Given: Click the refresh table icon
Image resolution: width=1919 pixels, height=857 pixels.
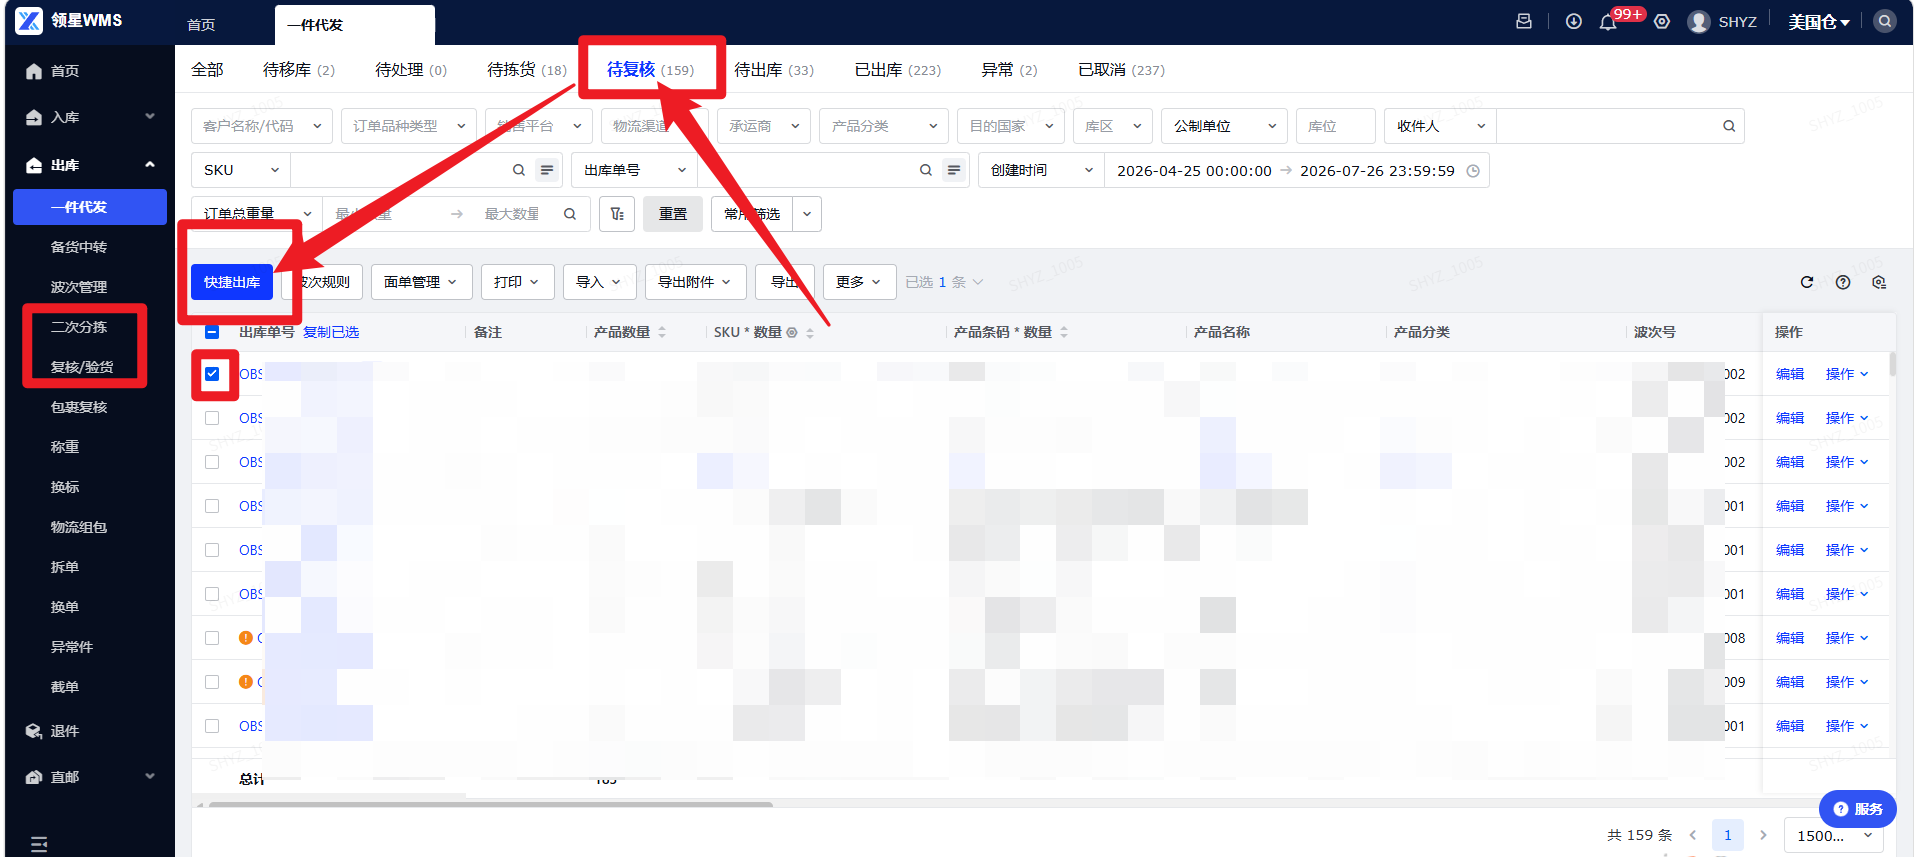Looking at the screenshot, I should tap(1807, 282).
